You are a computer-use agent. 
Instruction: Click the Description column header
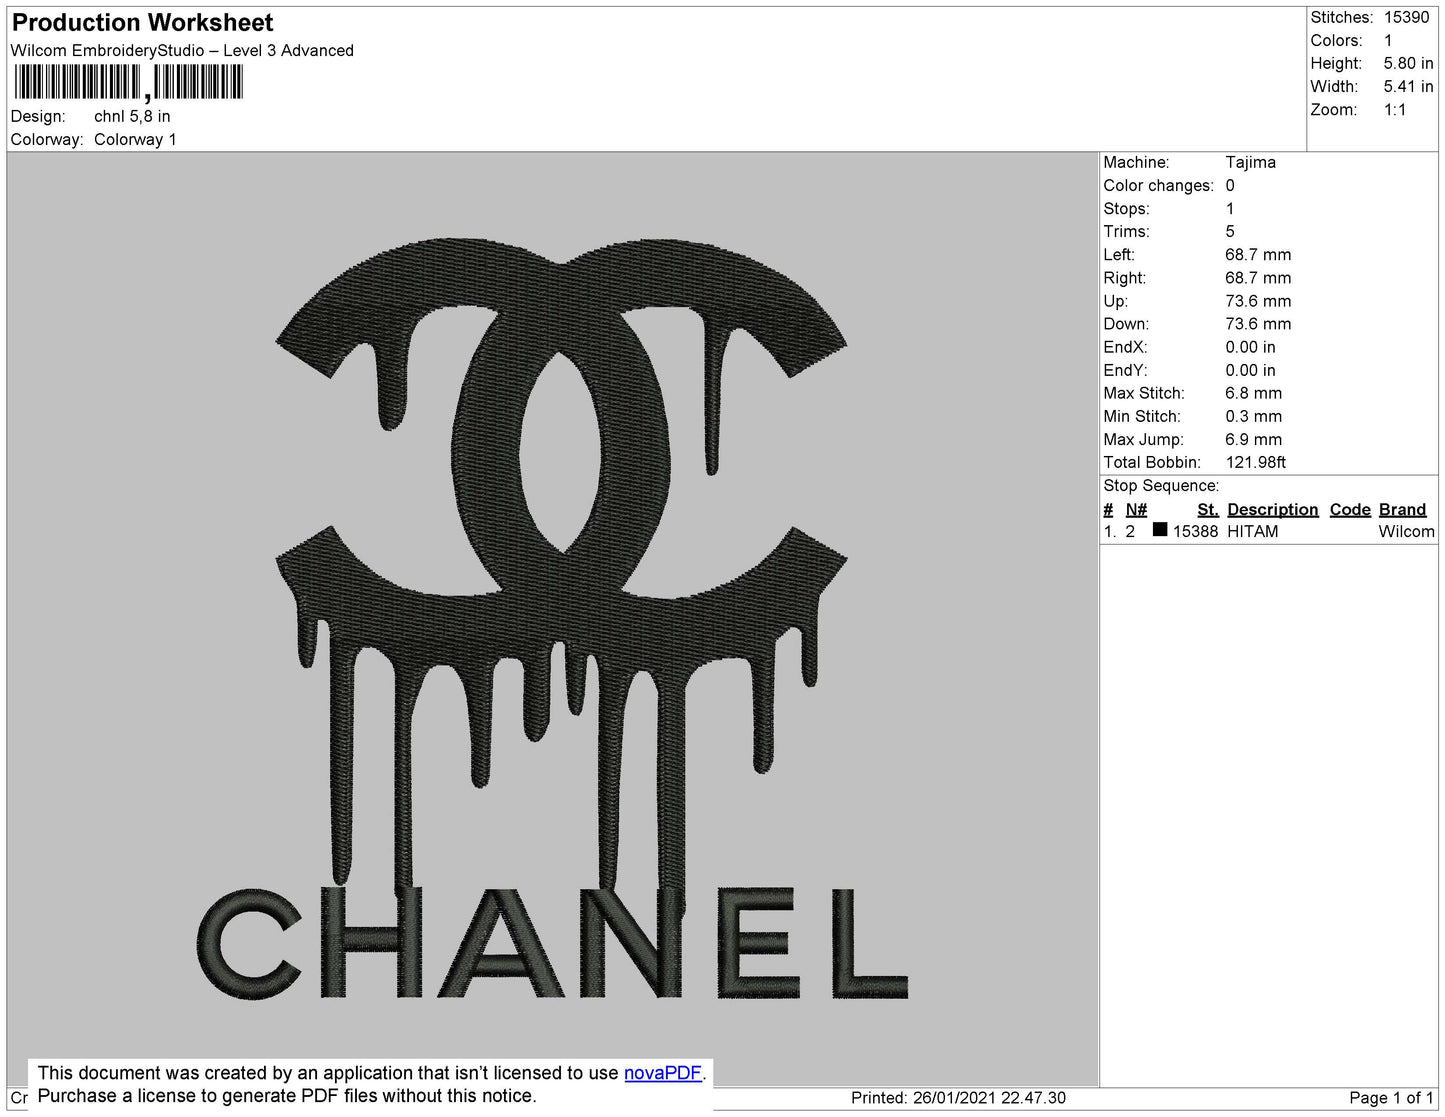pos(1273,509)
